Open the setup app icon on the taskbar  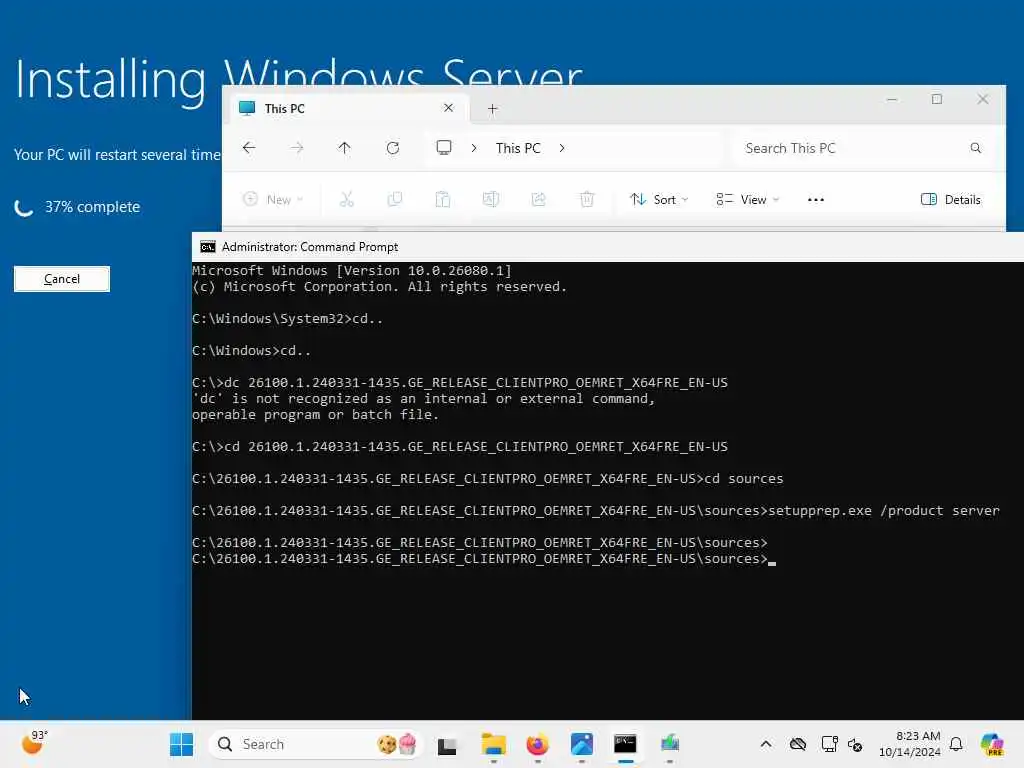[669, 744]
